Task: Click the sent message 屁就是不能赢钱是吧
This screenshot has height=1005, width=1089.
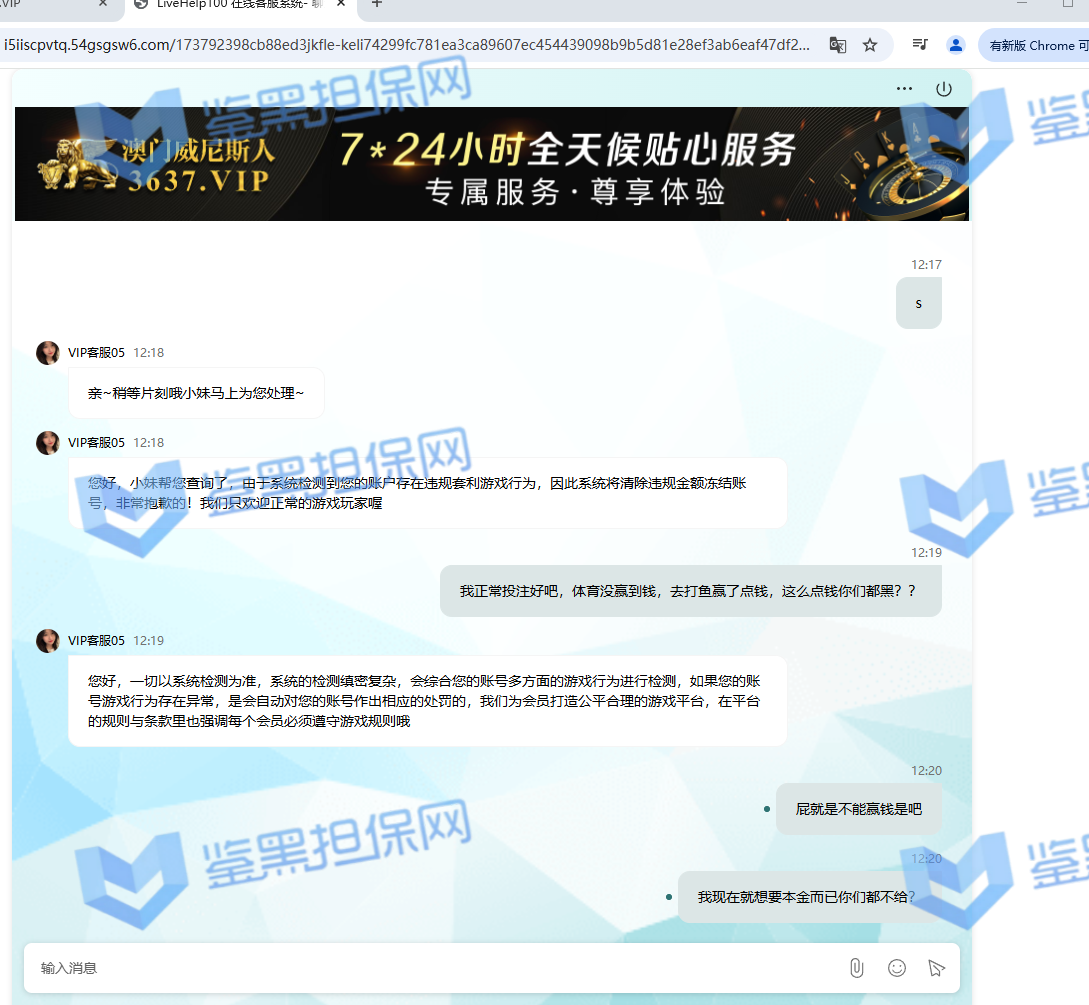Action: [x=858, y=809]
